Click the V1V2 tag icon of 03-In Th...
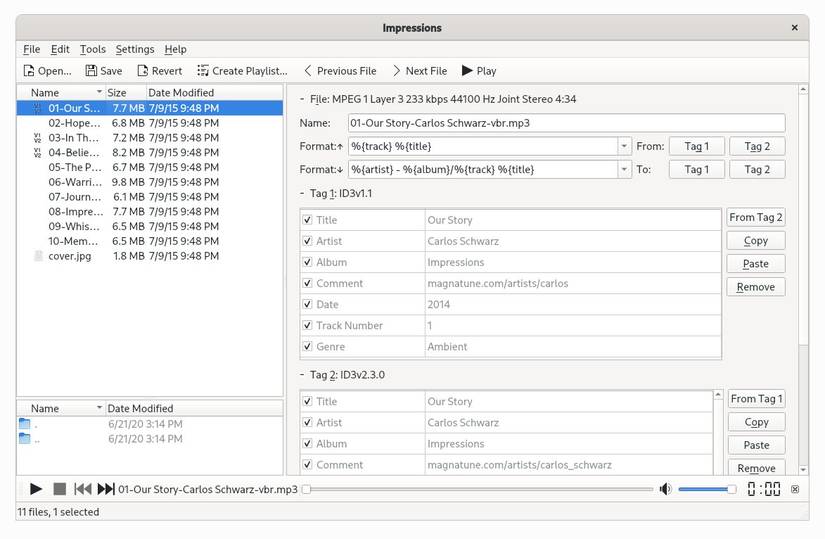 click(37, 138)
